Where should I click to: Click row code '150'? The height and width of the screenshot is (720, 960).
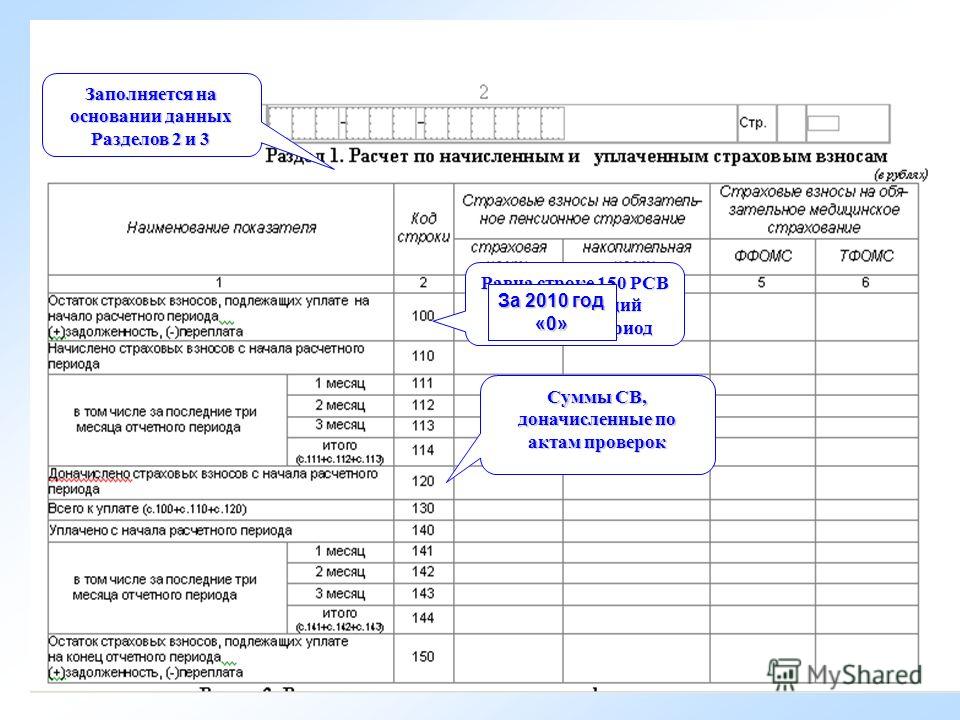[423, 657]
